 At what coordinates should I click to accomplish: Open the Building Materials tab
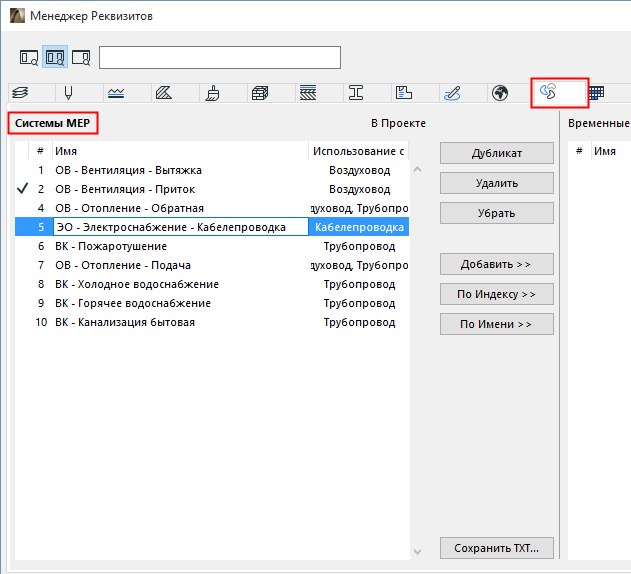[260, 93]
